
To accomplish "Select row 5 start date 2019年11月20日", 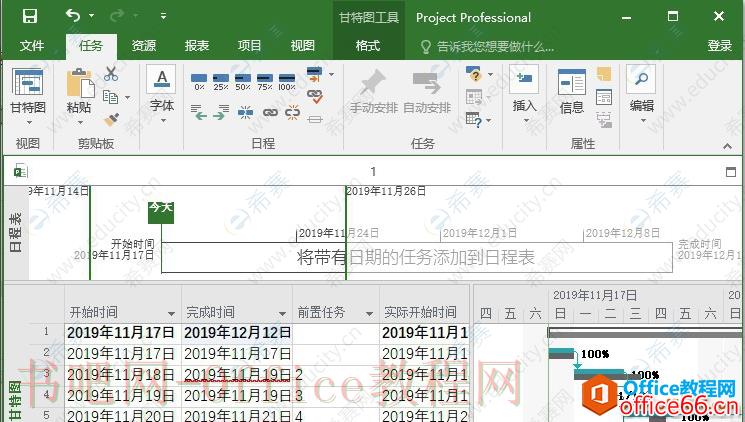I will click(x=123, y=415).
